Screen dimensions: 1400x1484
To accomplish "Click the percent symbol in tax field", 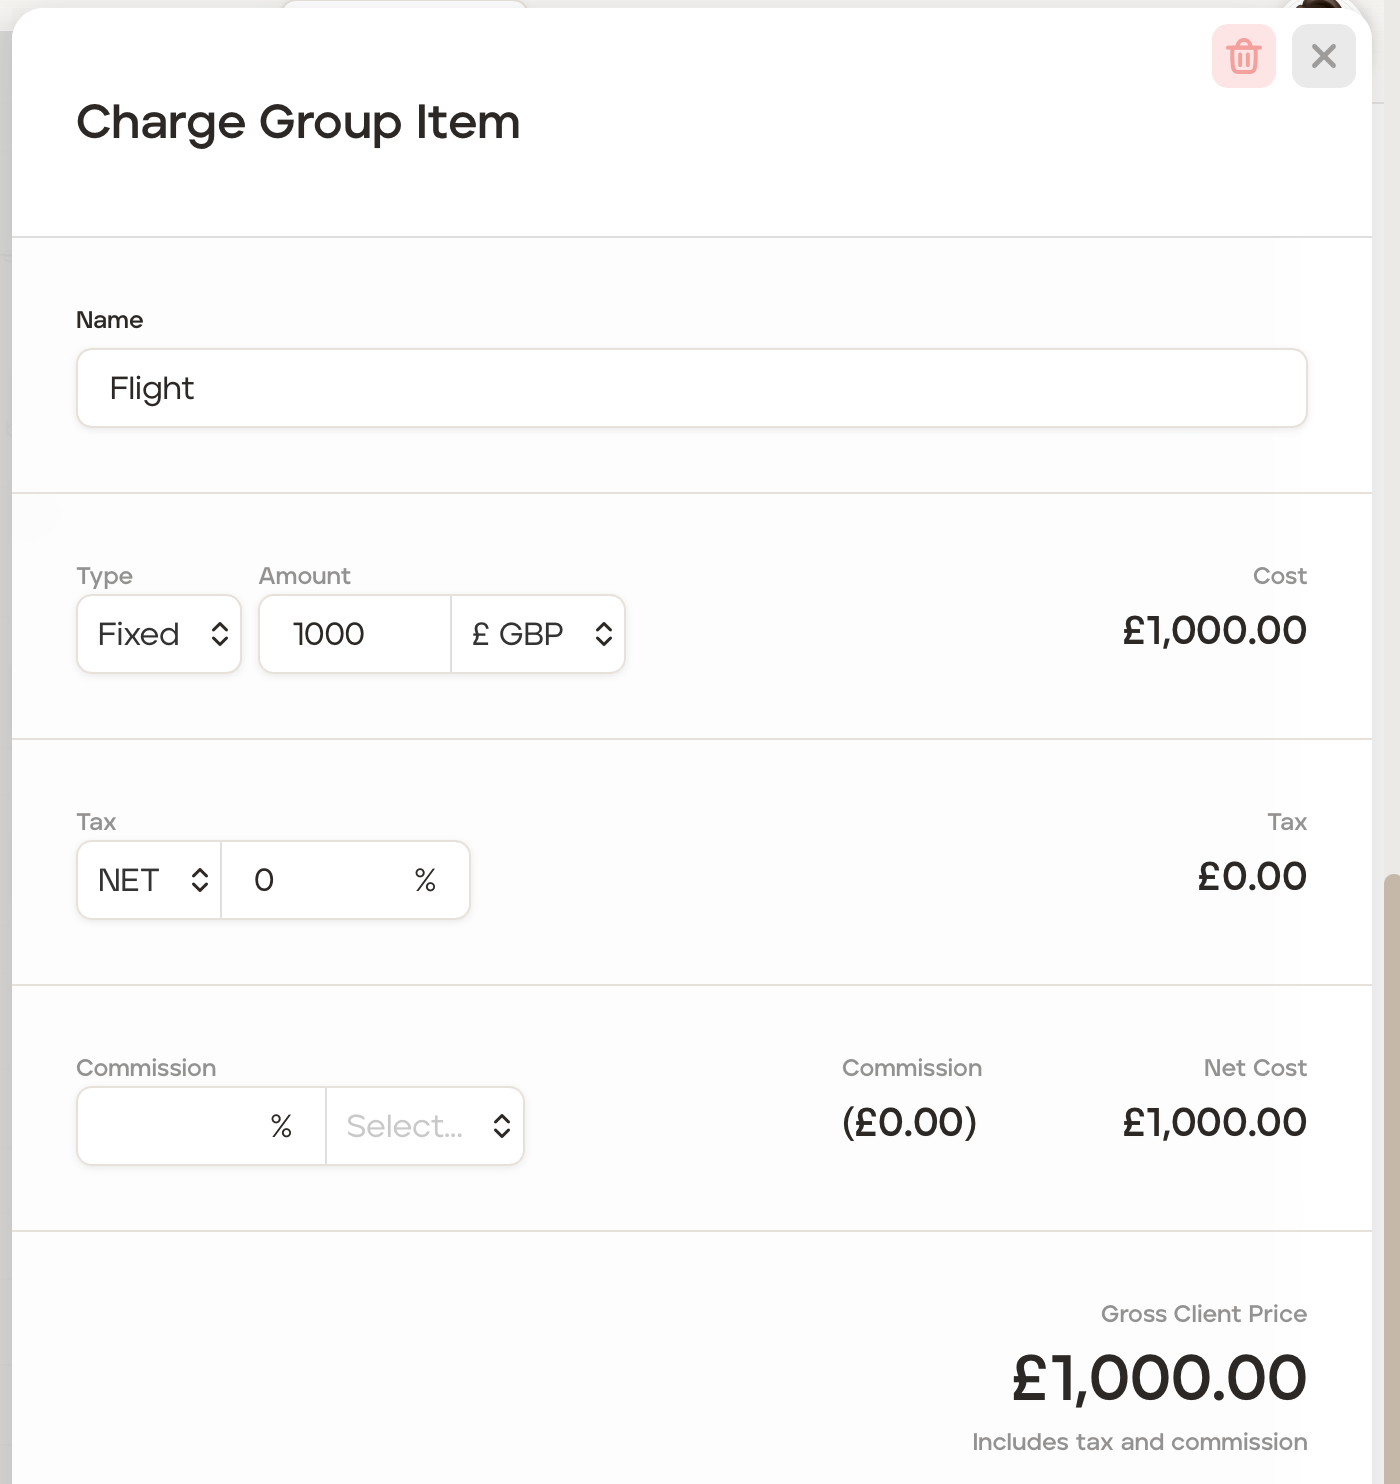I will pyautogui.click(x=425, y=880).
